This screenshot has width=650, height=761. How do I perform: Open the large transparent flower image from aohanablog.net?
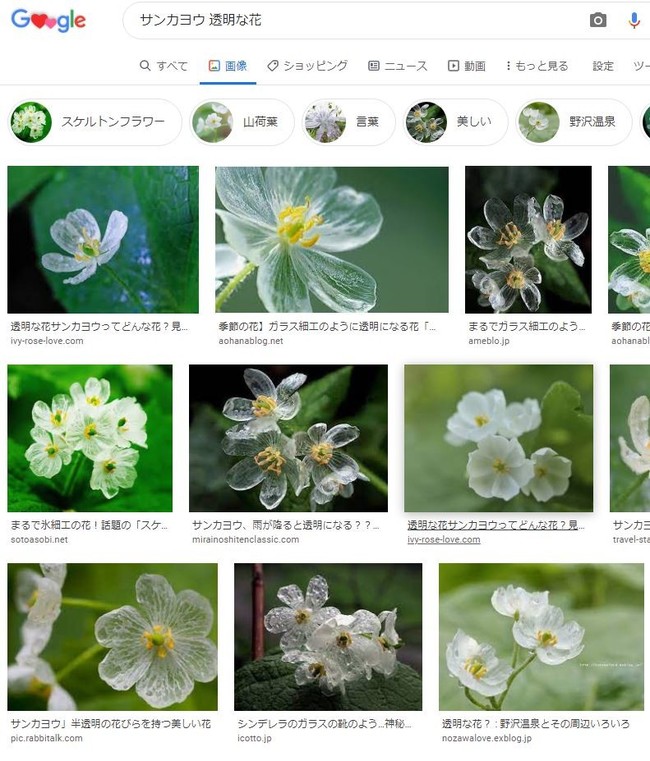tap(332, 239)
